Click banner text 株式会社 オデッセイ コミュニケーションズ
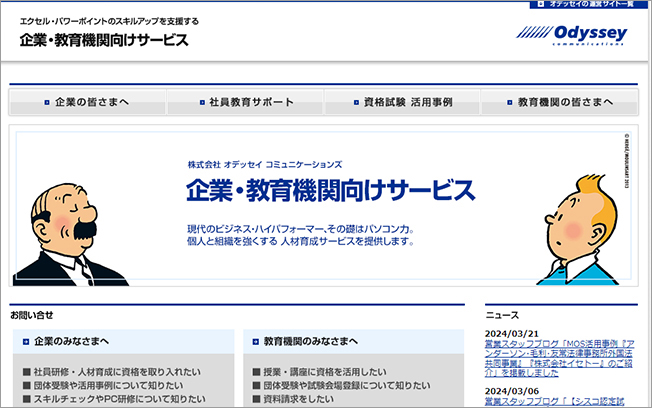 point(265,165)
